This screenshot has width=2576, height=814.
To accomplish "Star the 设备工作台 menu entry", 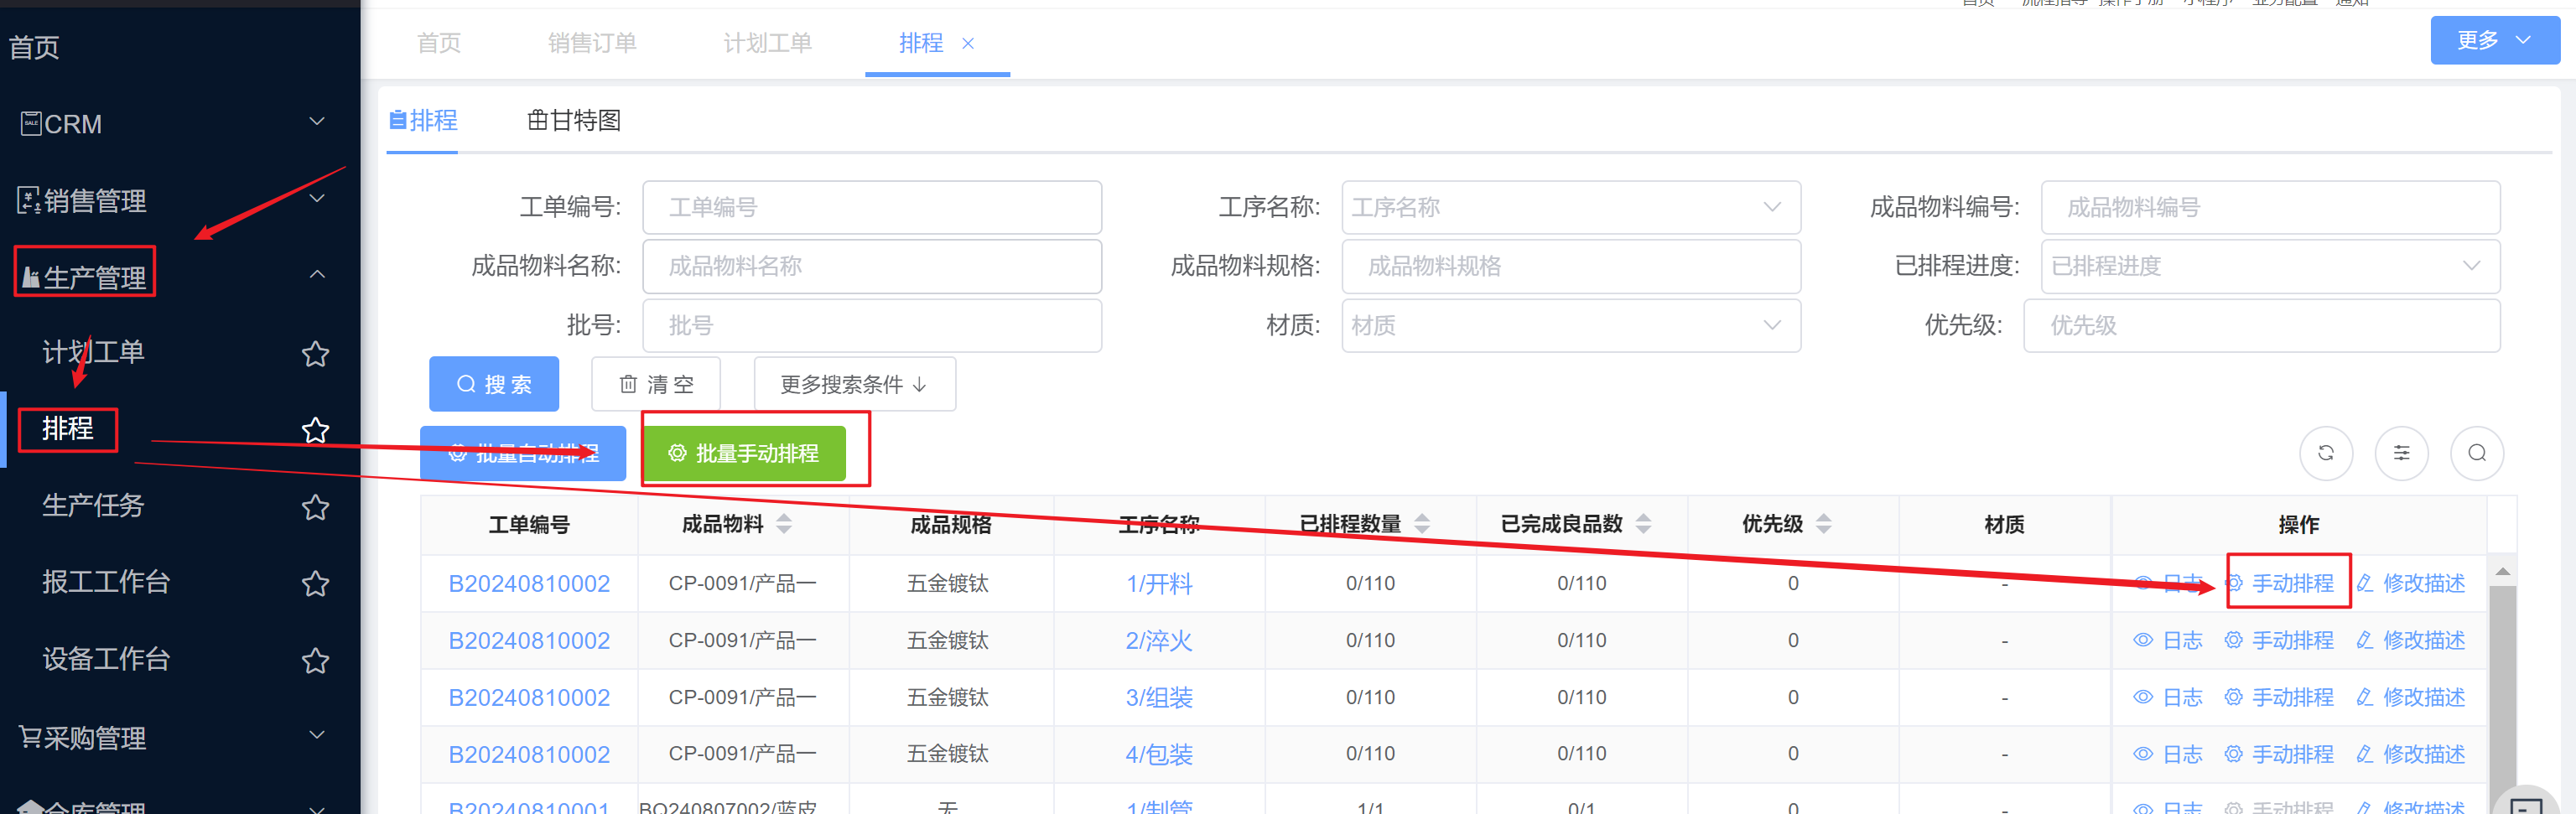I will [315, 660].
